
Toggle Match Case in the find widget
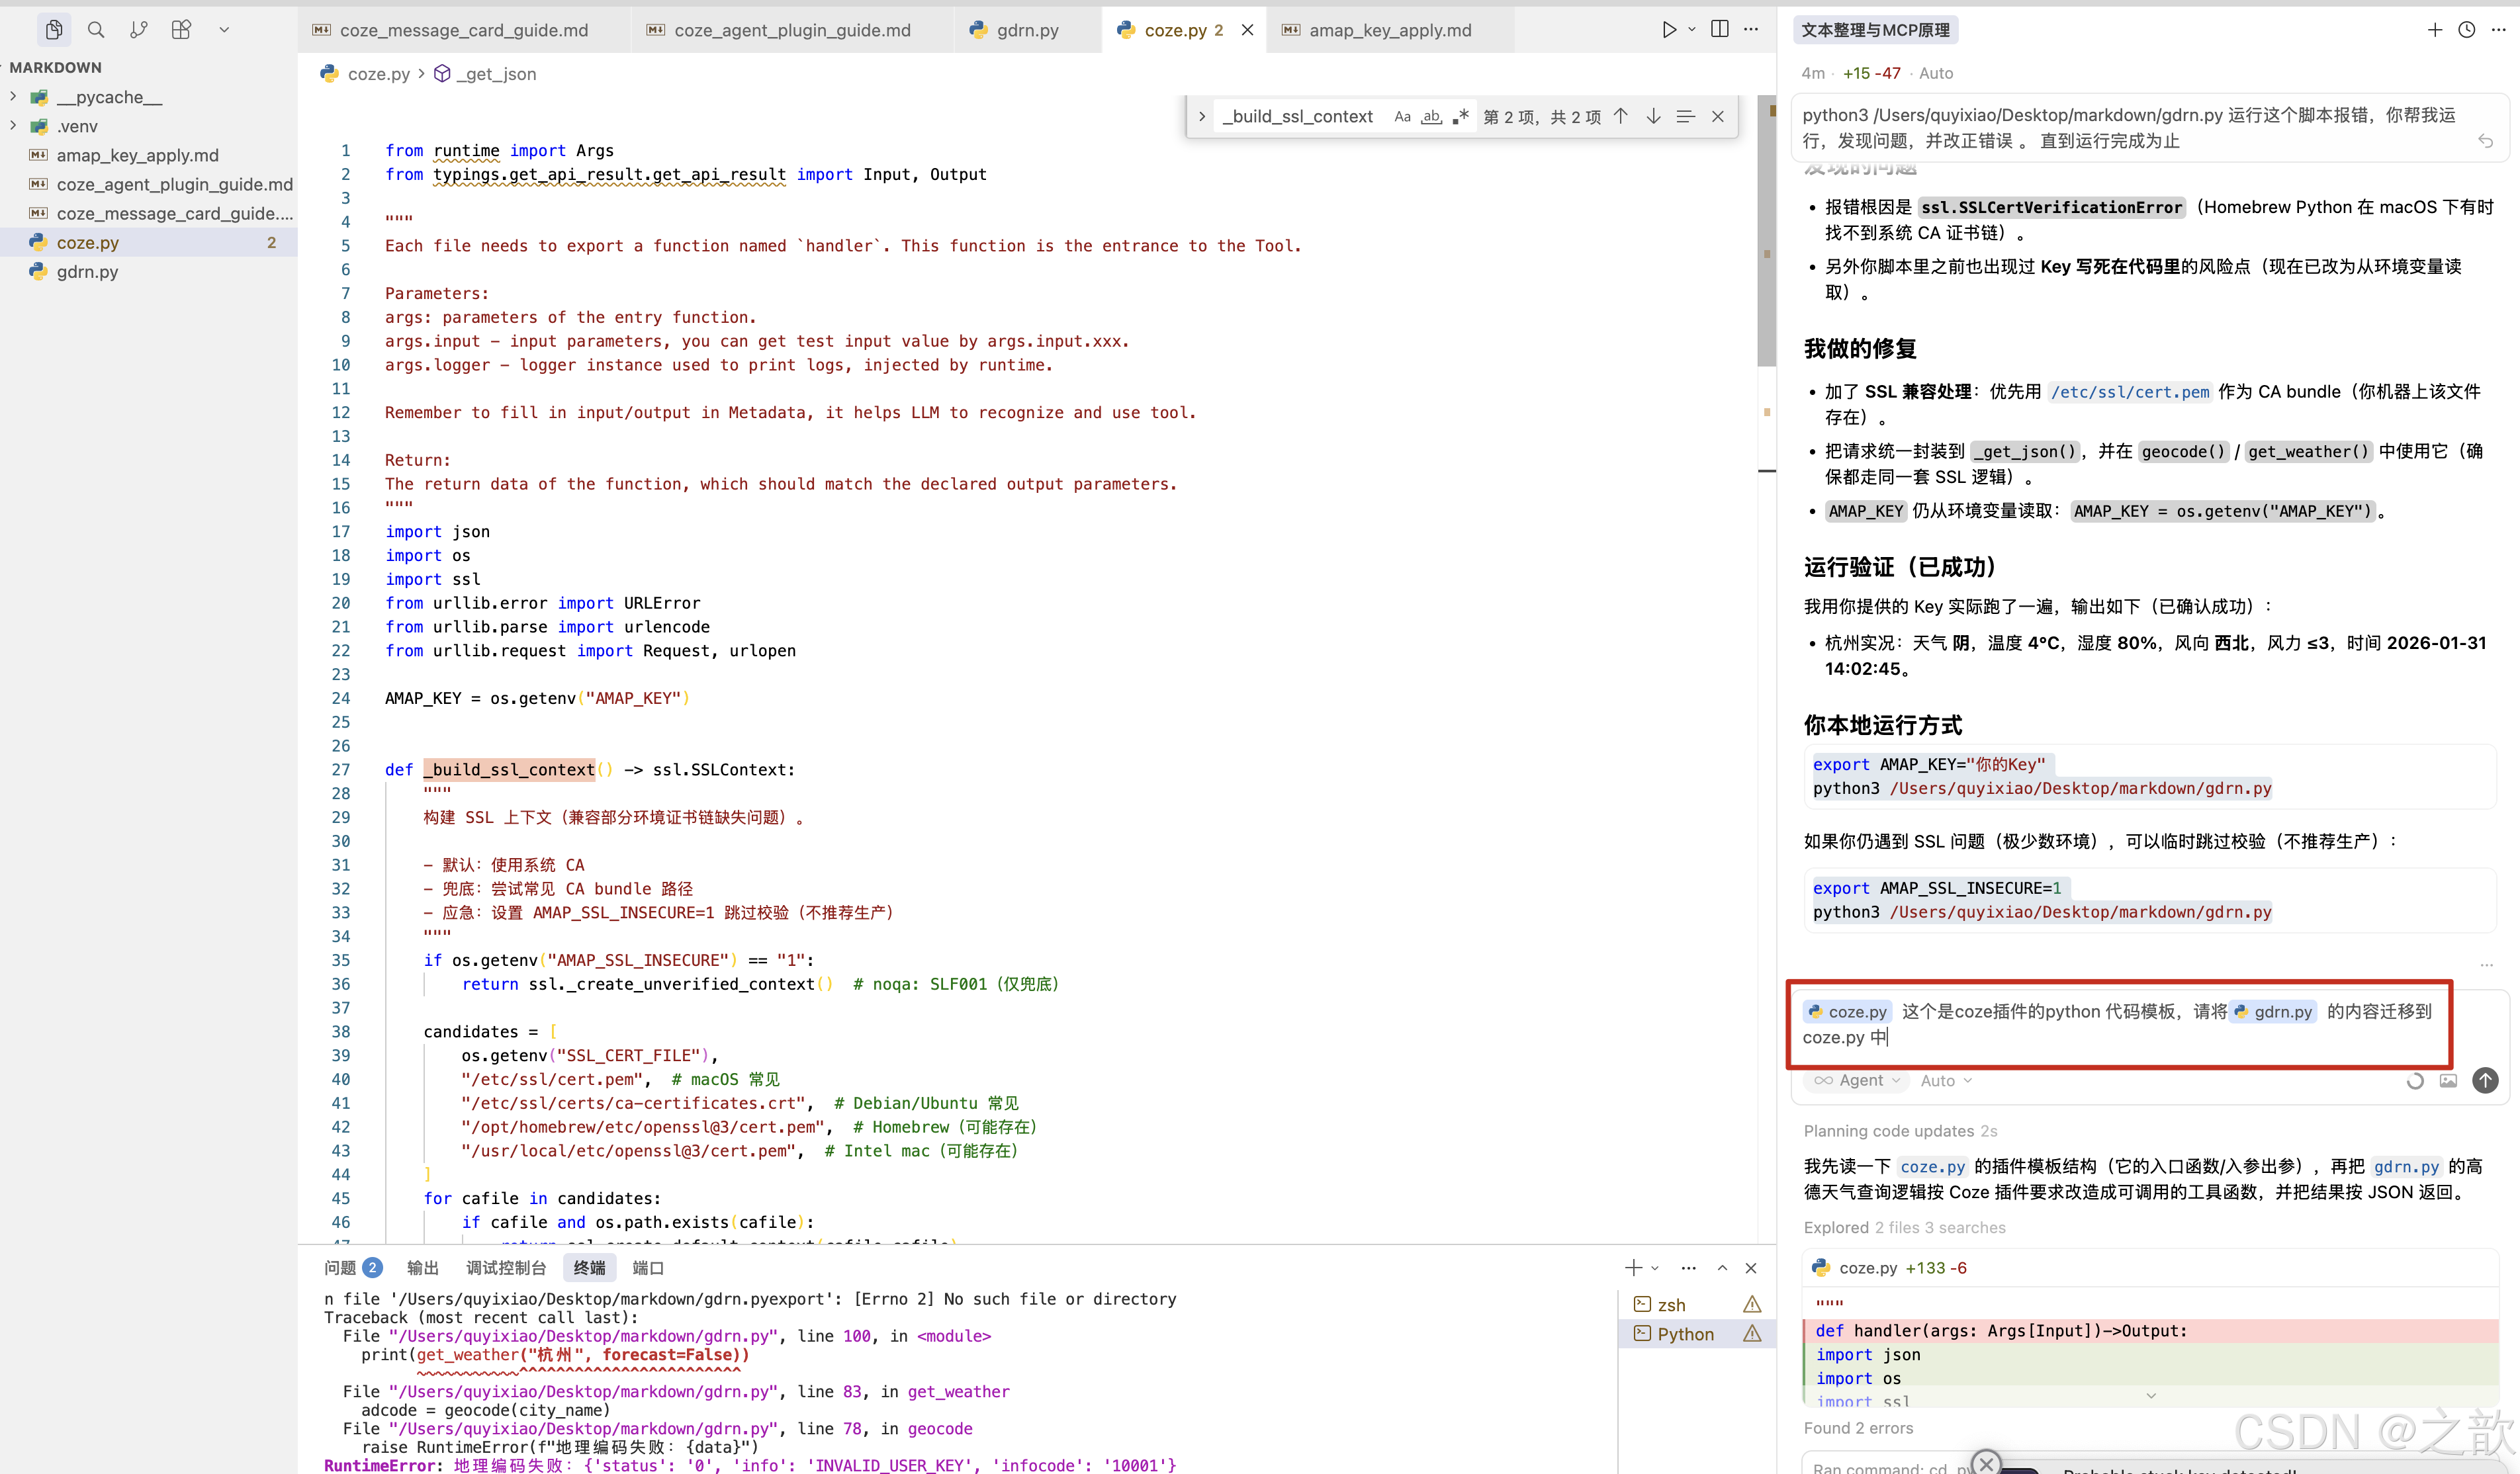pyautogui.click(x=1402, y=117)
